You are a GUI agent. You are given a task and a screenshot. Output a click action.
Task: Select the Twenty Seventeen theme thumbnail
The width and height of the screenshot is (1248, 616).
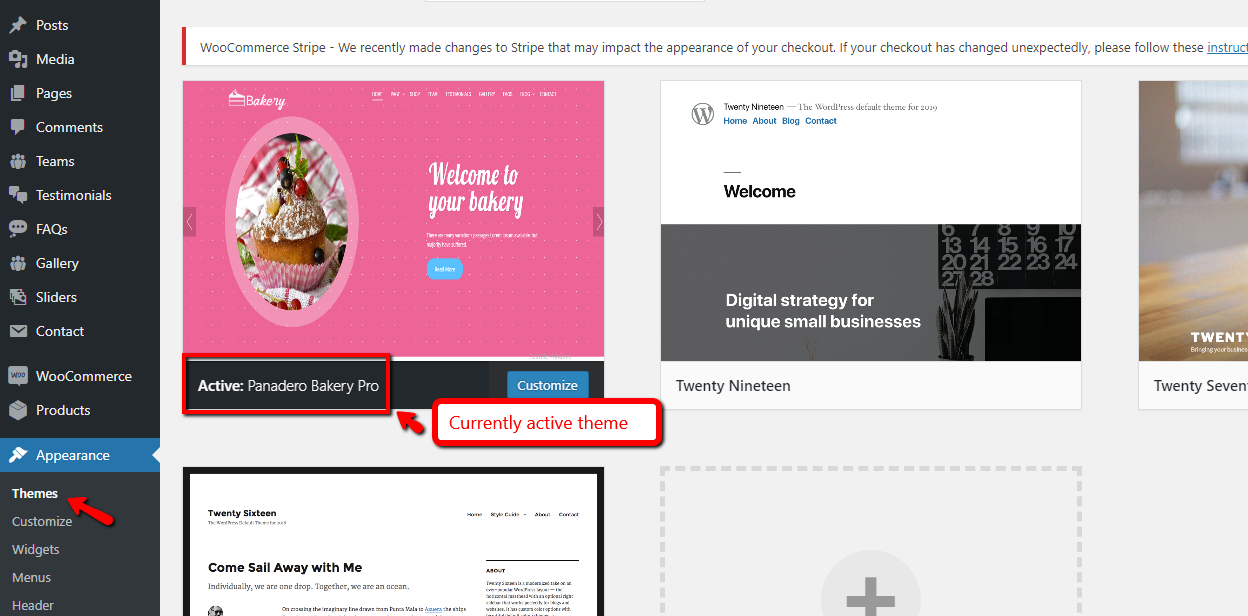tap(1193, 221)
